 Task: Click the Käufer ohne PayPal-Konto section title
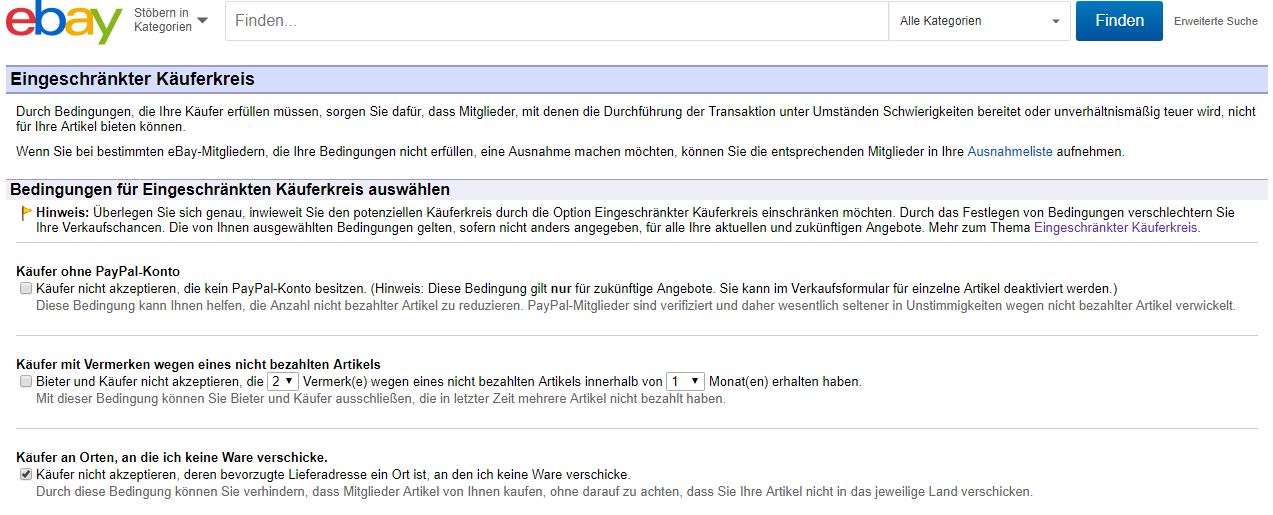point(99,272)
